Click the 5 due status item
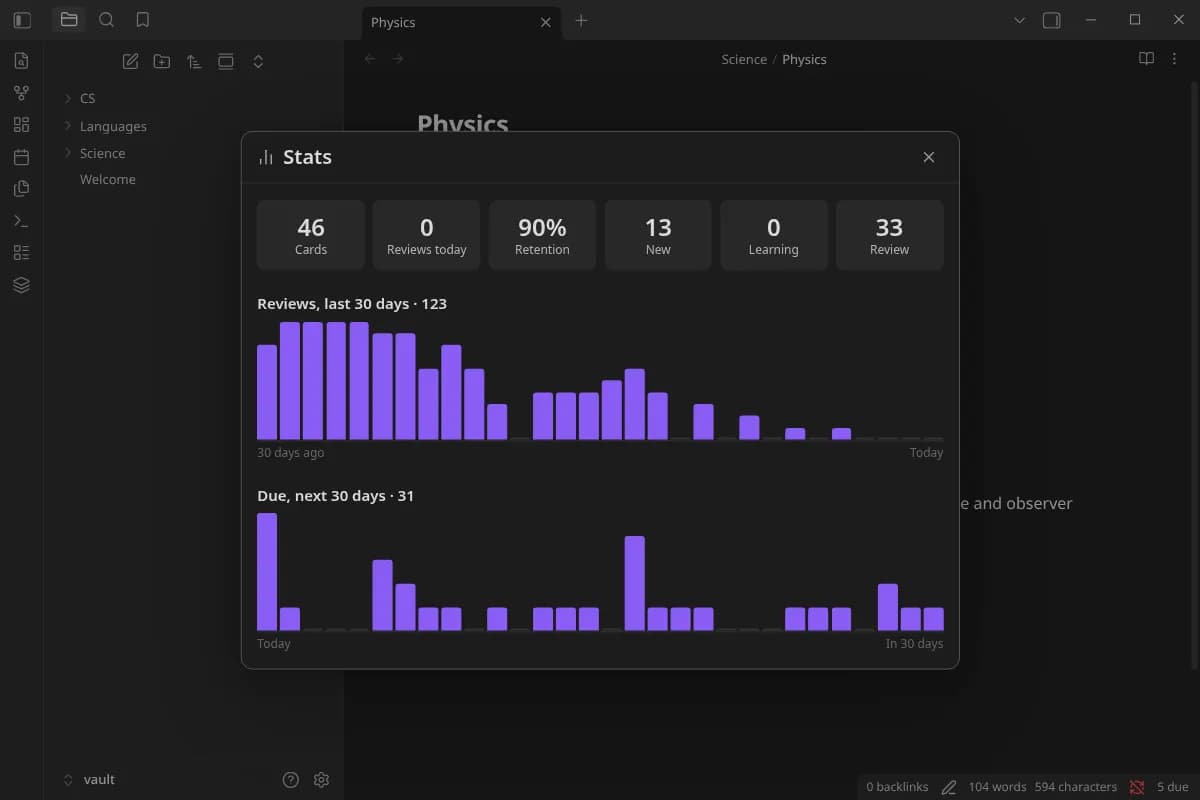This screenshot has width=1200, height=800. click(1173, 787)
